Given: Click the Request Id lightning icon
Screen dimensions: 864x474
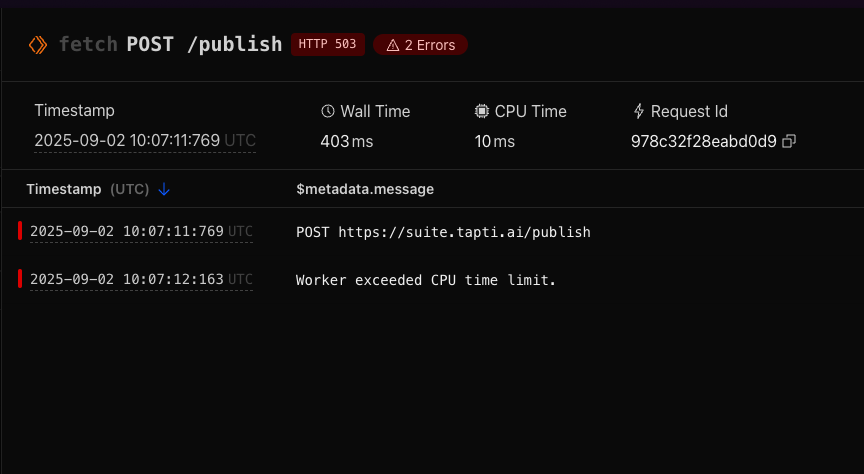Looking at the screenshot, I should click(x=639, y=111).
